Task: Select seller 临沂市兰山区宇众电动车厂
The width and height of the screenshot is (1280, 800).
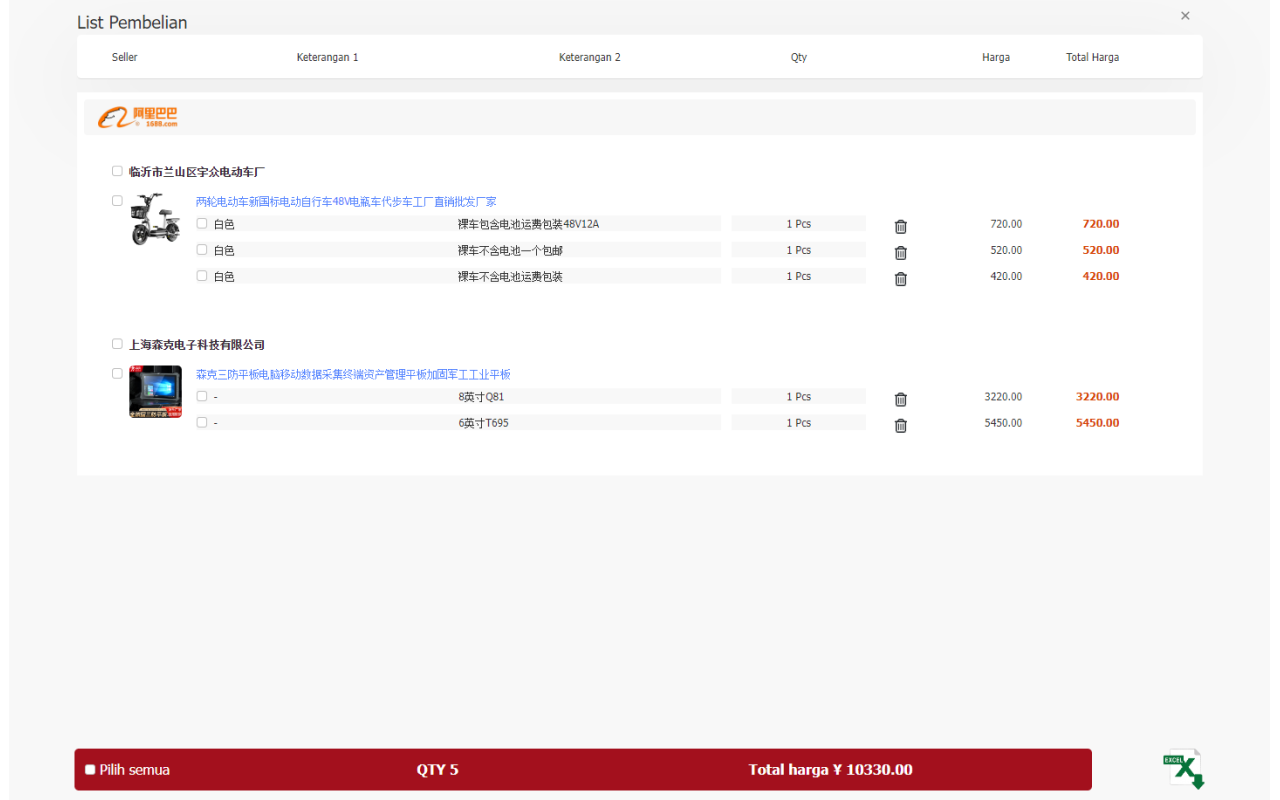Action: coord(117,171)
